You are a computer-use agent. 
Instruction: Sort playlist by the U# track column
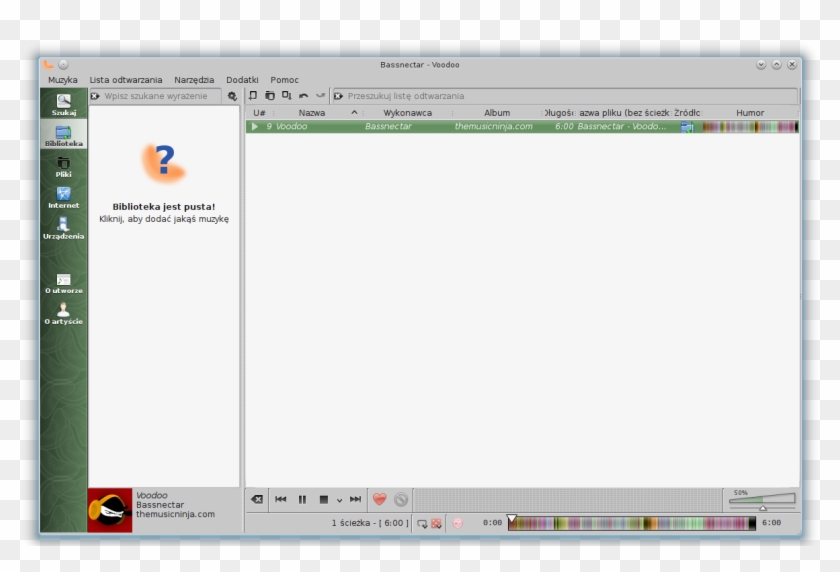259,113
